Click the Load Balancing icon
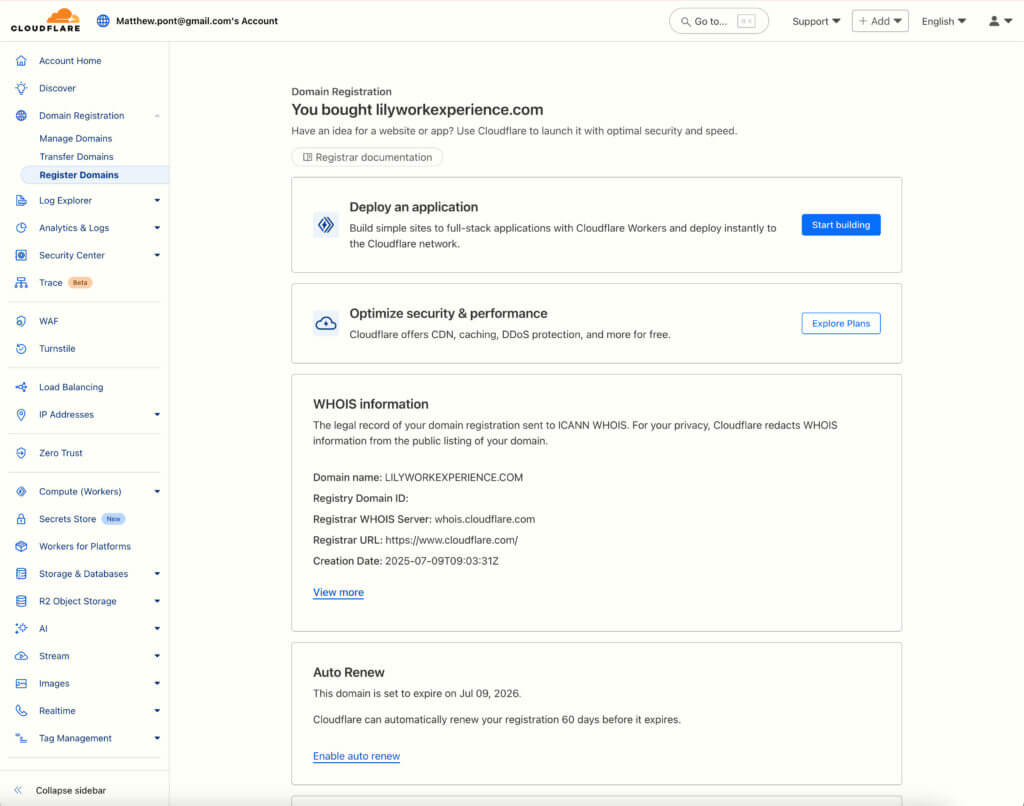 (x=21, y=387)
